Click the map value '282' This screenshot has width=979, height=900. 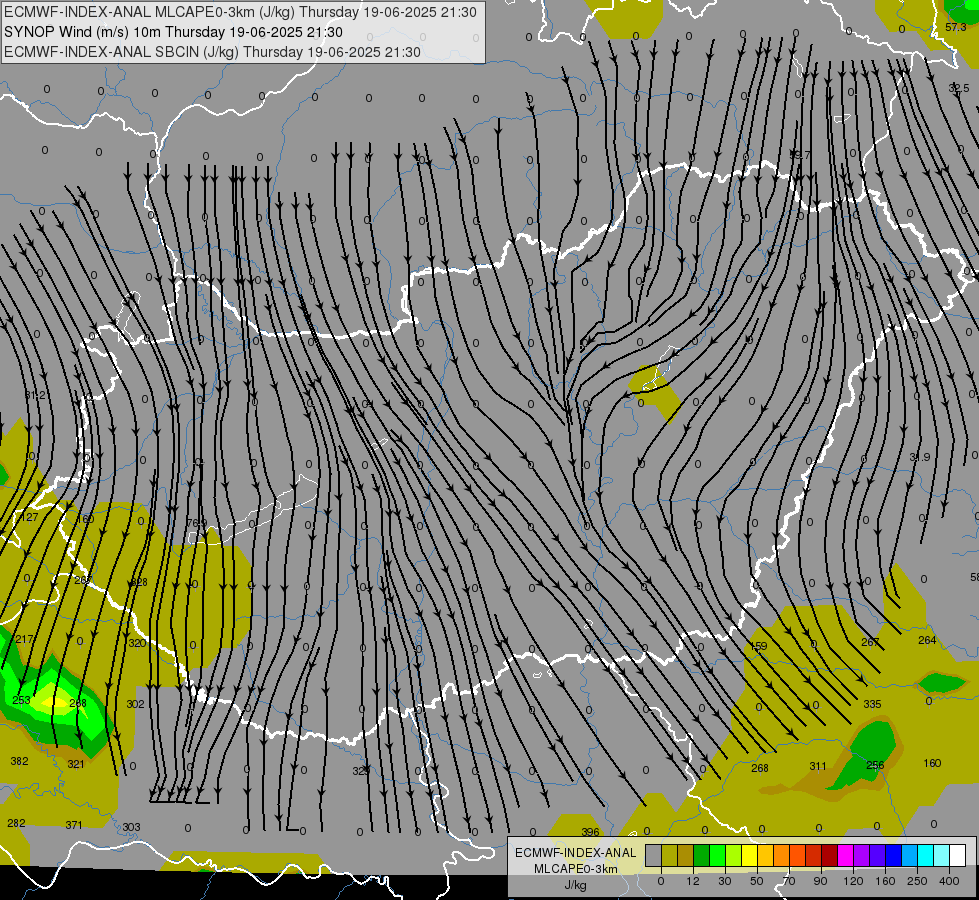16,823
